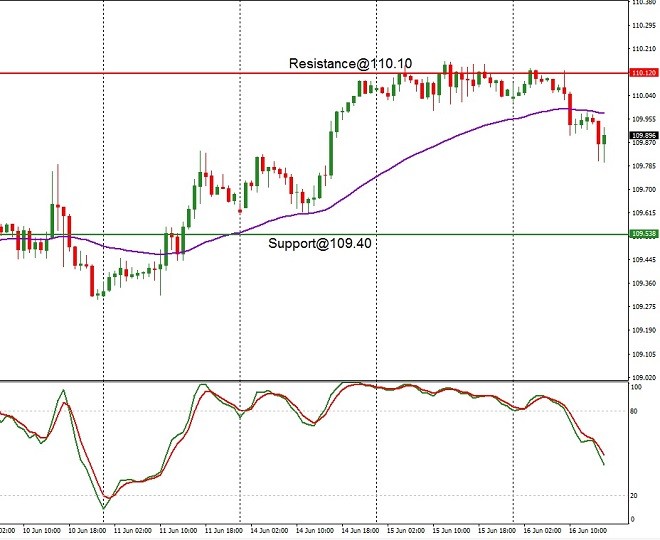Select the Support@109.40 text annotation
This screenshot has width=660, height=540.
320,243
